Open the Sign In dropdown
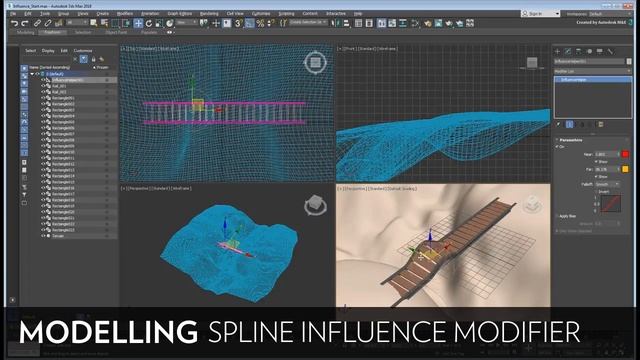The image size is (640, 360). (540, 13)
